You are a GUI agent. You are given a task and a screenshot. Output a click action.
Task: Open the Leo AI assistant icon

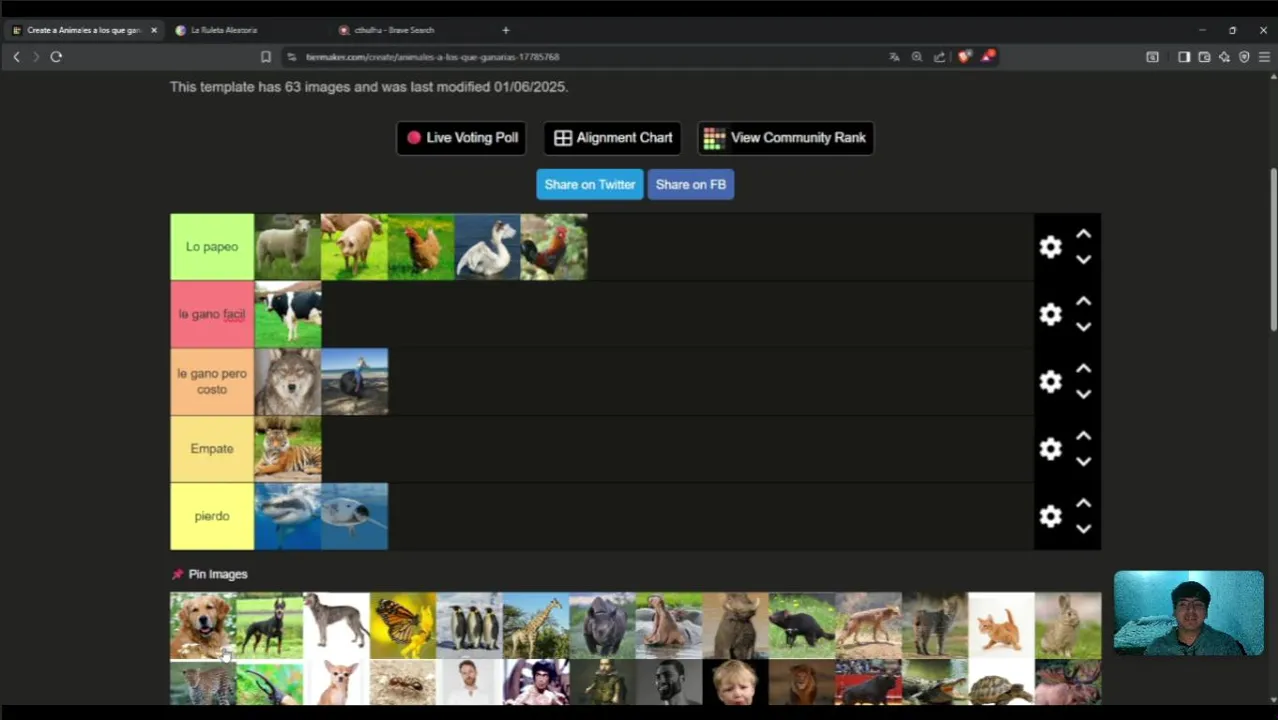[1224, 57]
